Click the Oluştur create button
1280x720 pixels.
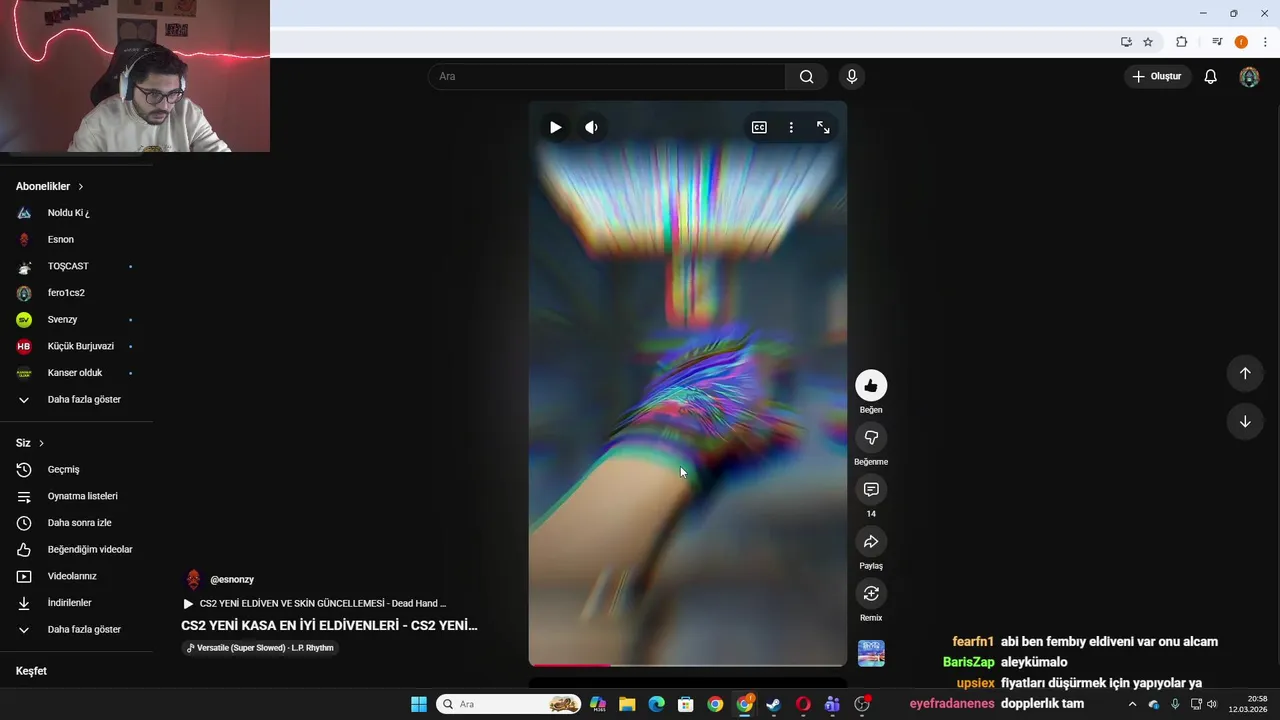point(1156,76)
